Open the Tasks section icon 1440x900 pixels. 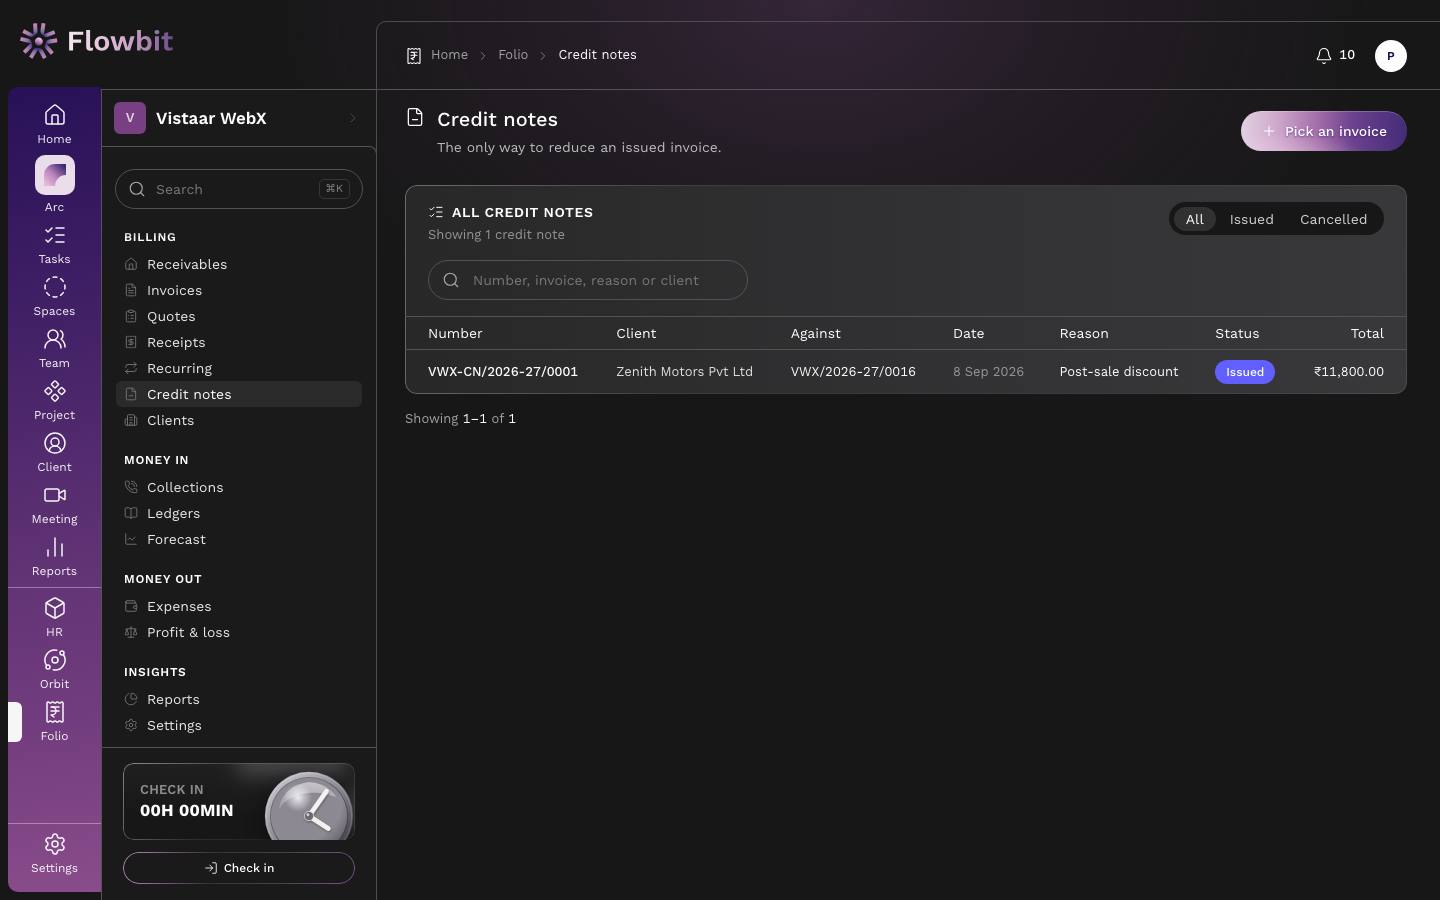pos(54,236)
